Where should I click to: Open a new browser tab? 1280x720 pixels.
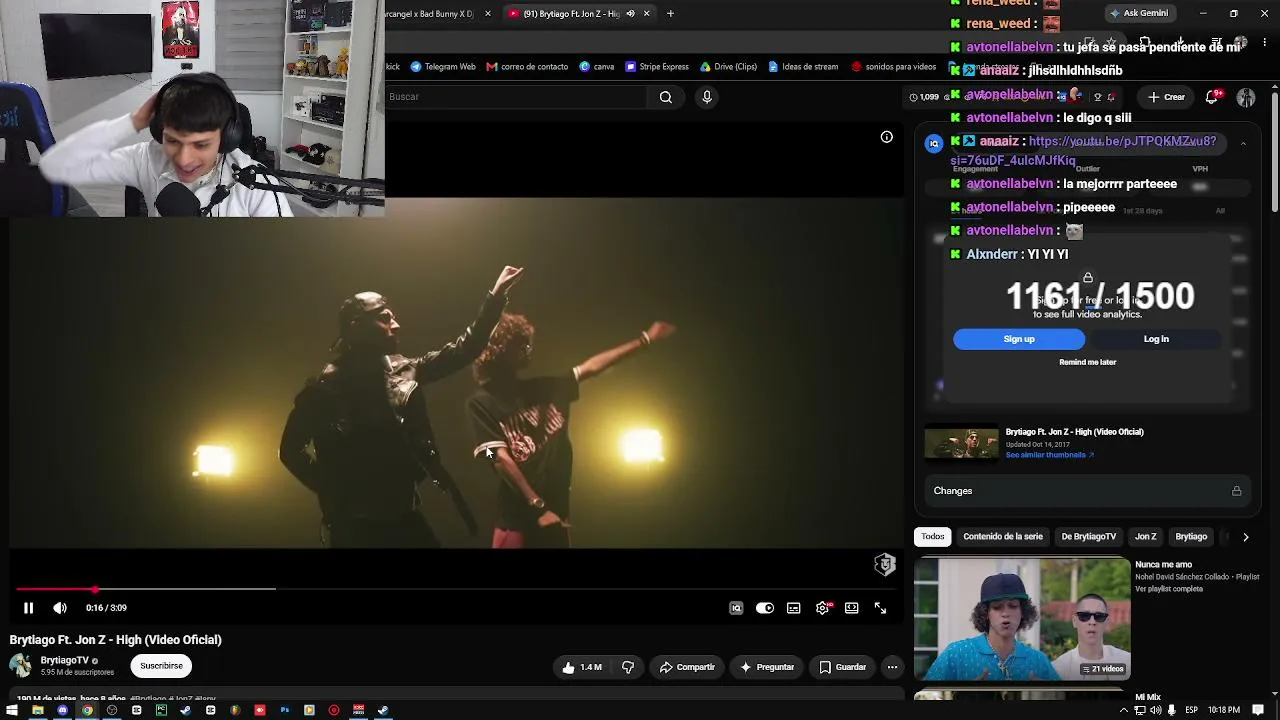(670, 13)
